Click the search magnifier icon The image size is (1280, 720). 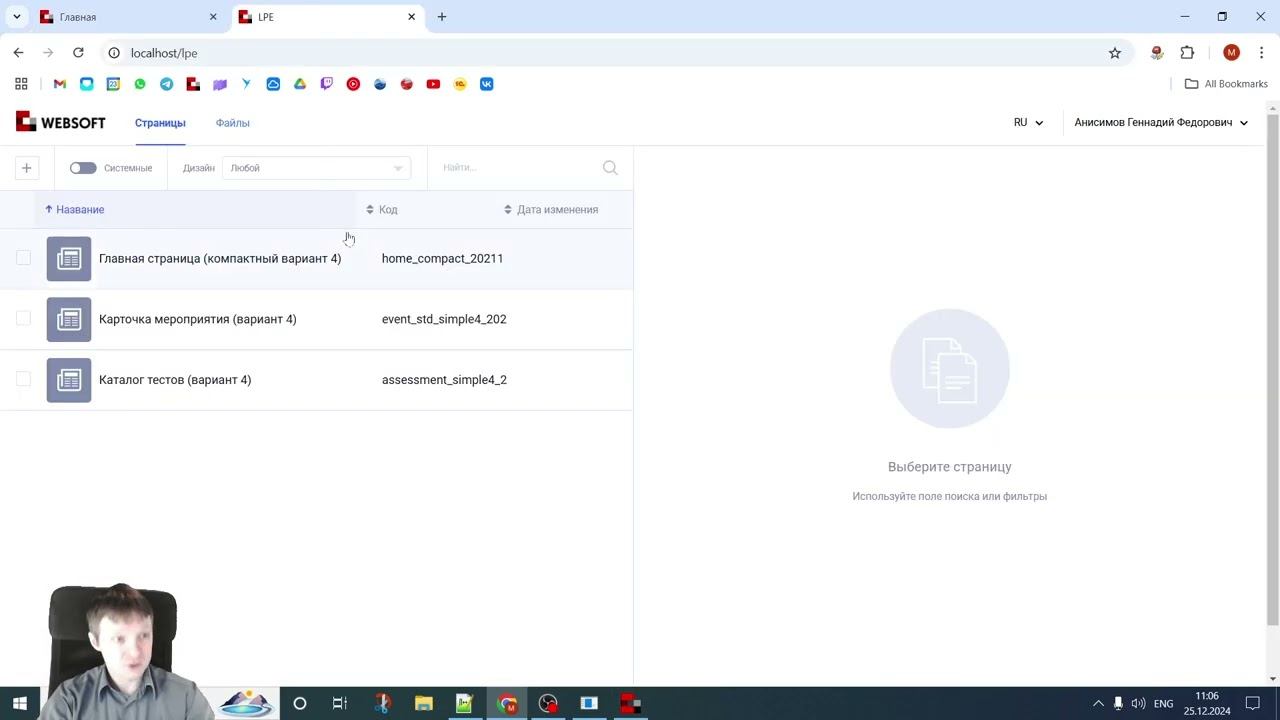point(610,168)
